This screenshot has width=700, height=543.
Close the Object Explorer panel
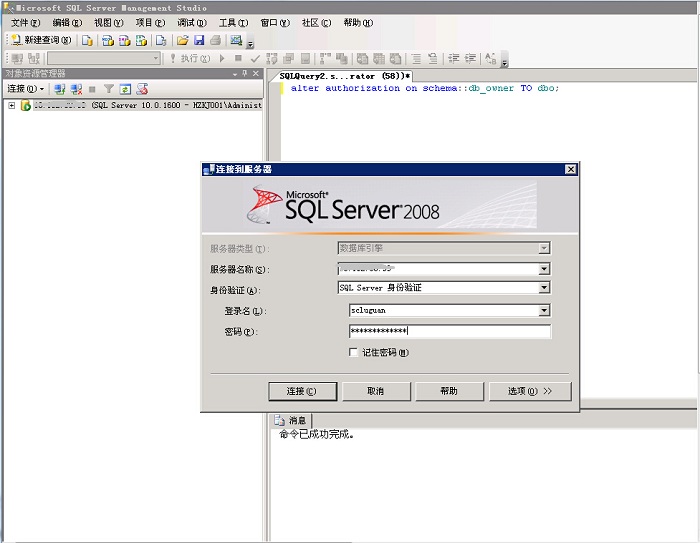coord(256,73)
